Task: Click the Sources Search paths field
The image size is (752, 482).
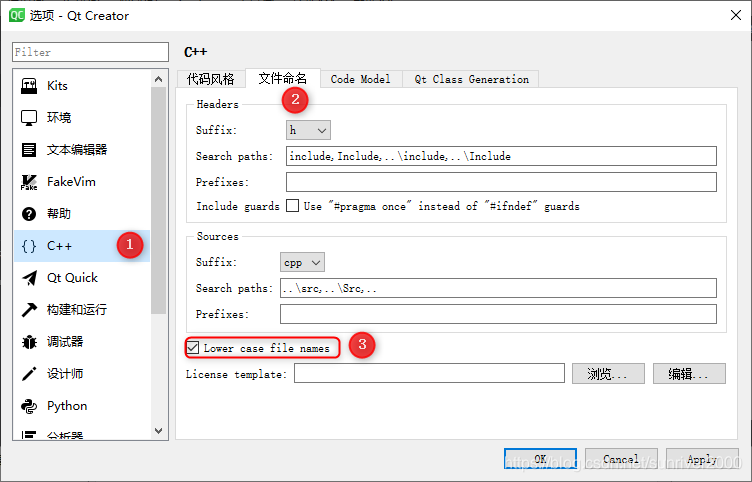Action: click(498, 288)
